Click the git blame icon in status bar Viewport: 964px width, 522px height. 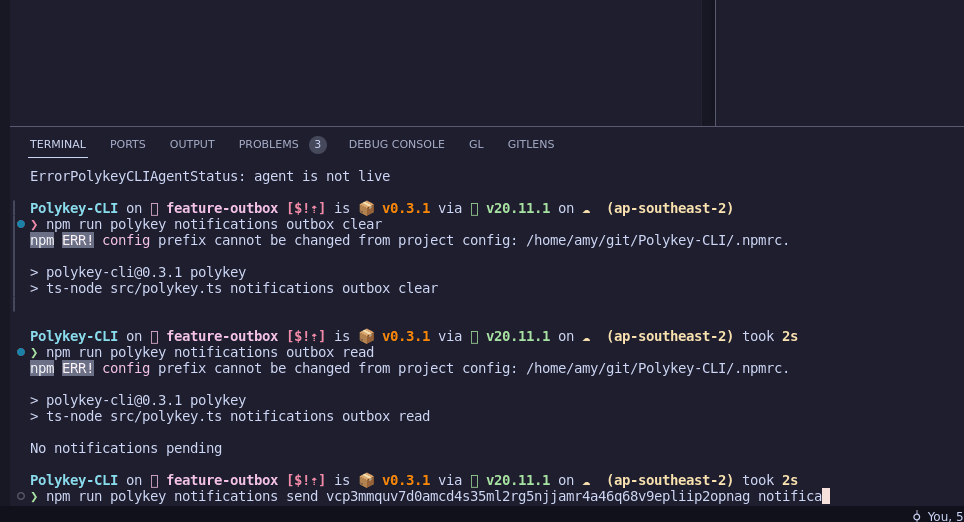(917, 516)
